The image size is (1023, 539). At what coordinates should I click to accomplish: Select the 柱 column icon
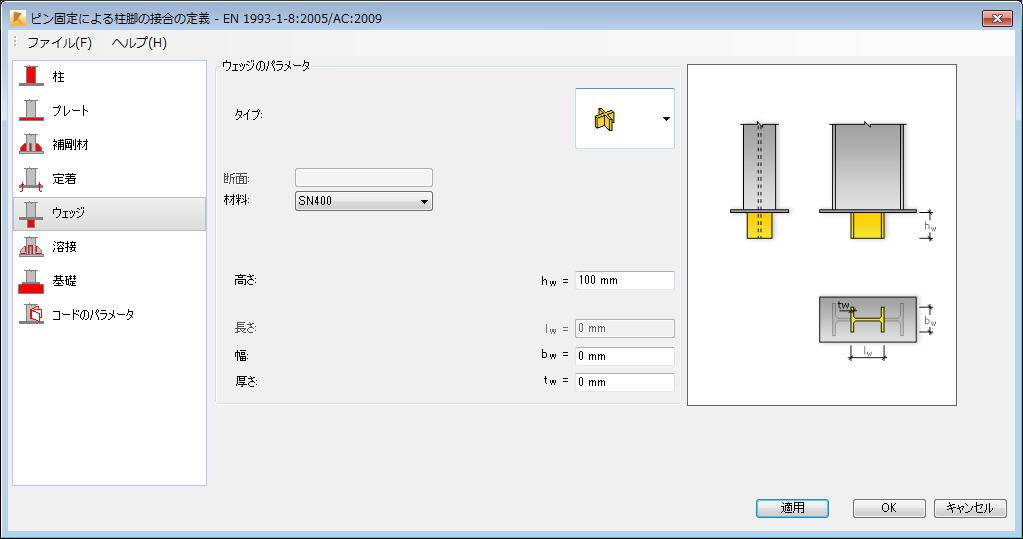(x=31, y=76)
